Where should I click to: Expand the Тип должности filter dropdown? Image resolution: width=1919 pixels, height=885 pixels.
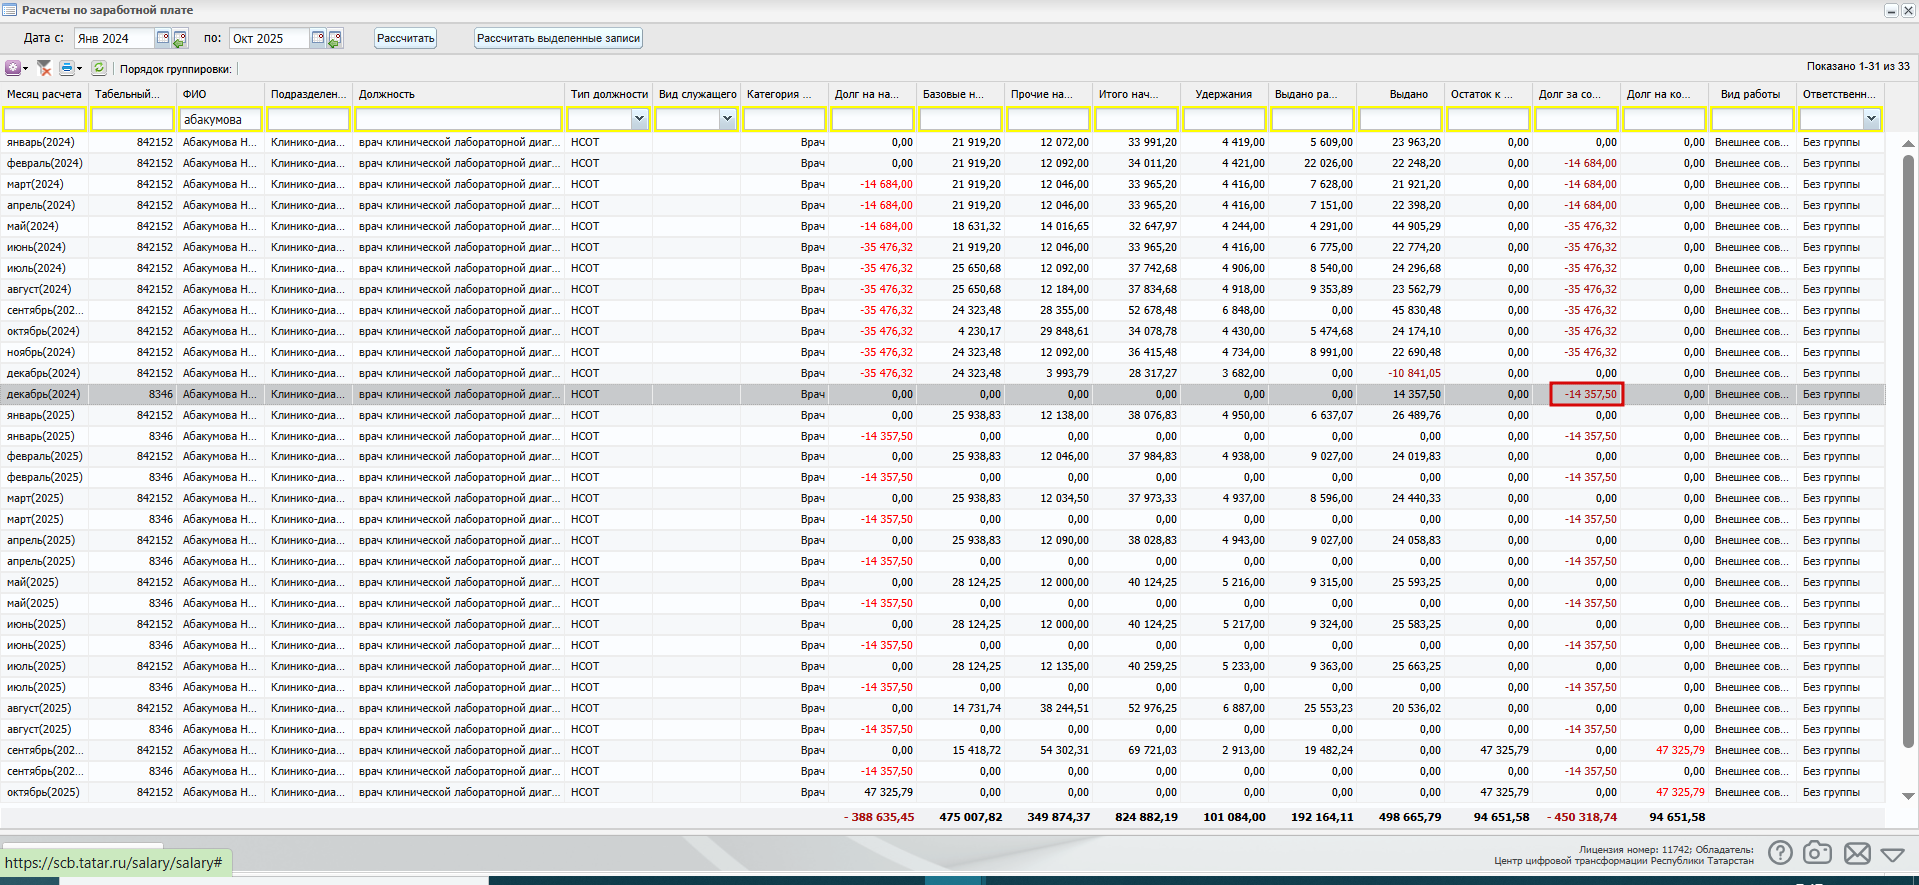click(x=639, y=119)
